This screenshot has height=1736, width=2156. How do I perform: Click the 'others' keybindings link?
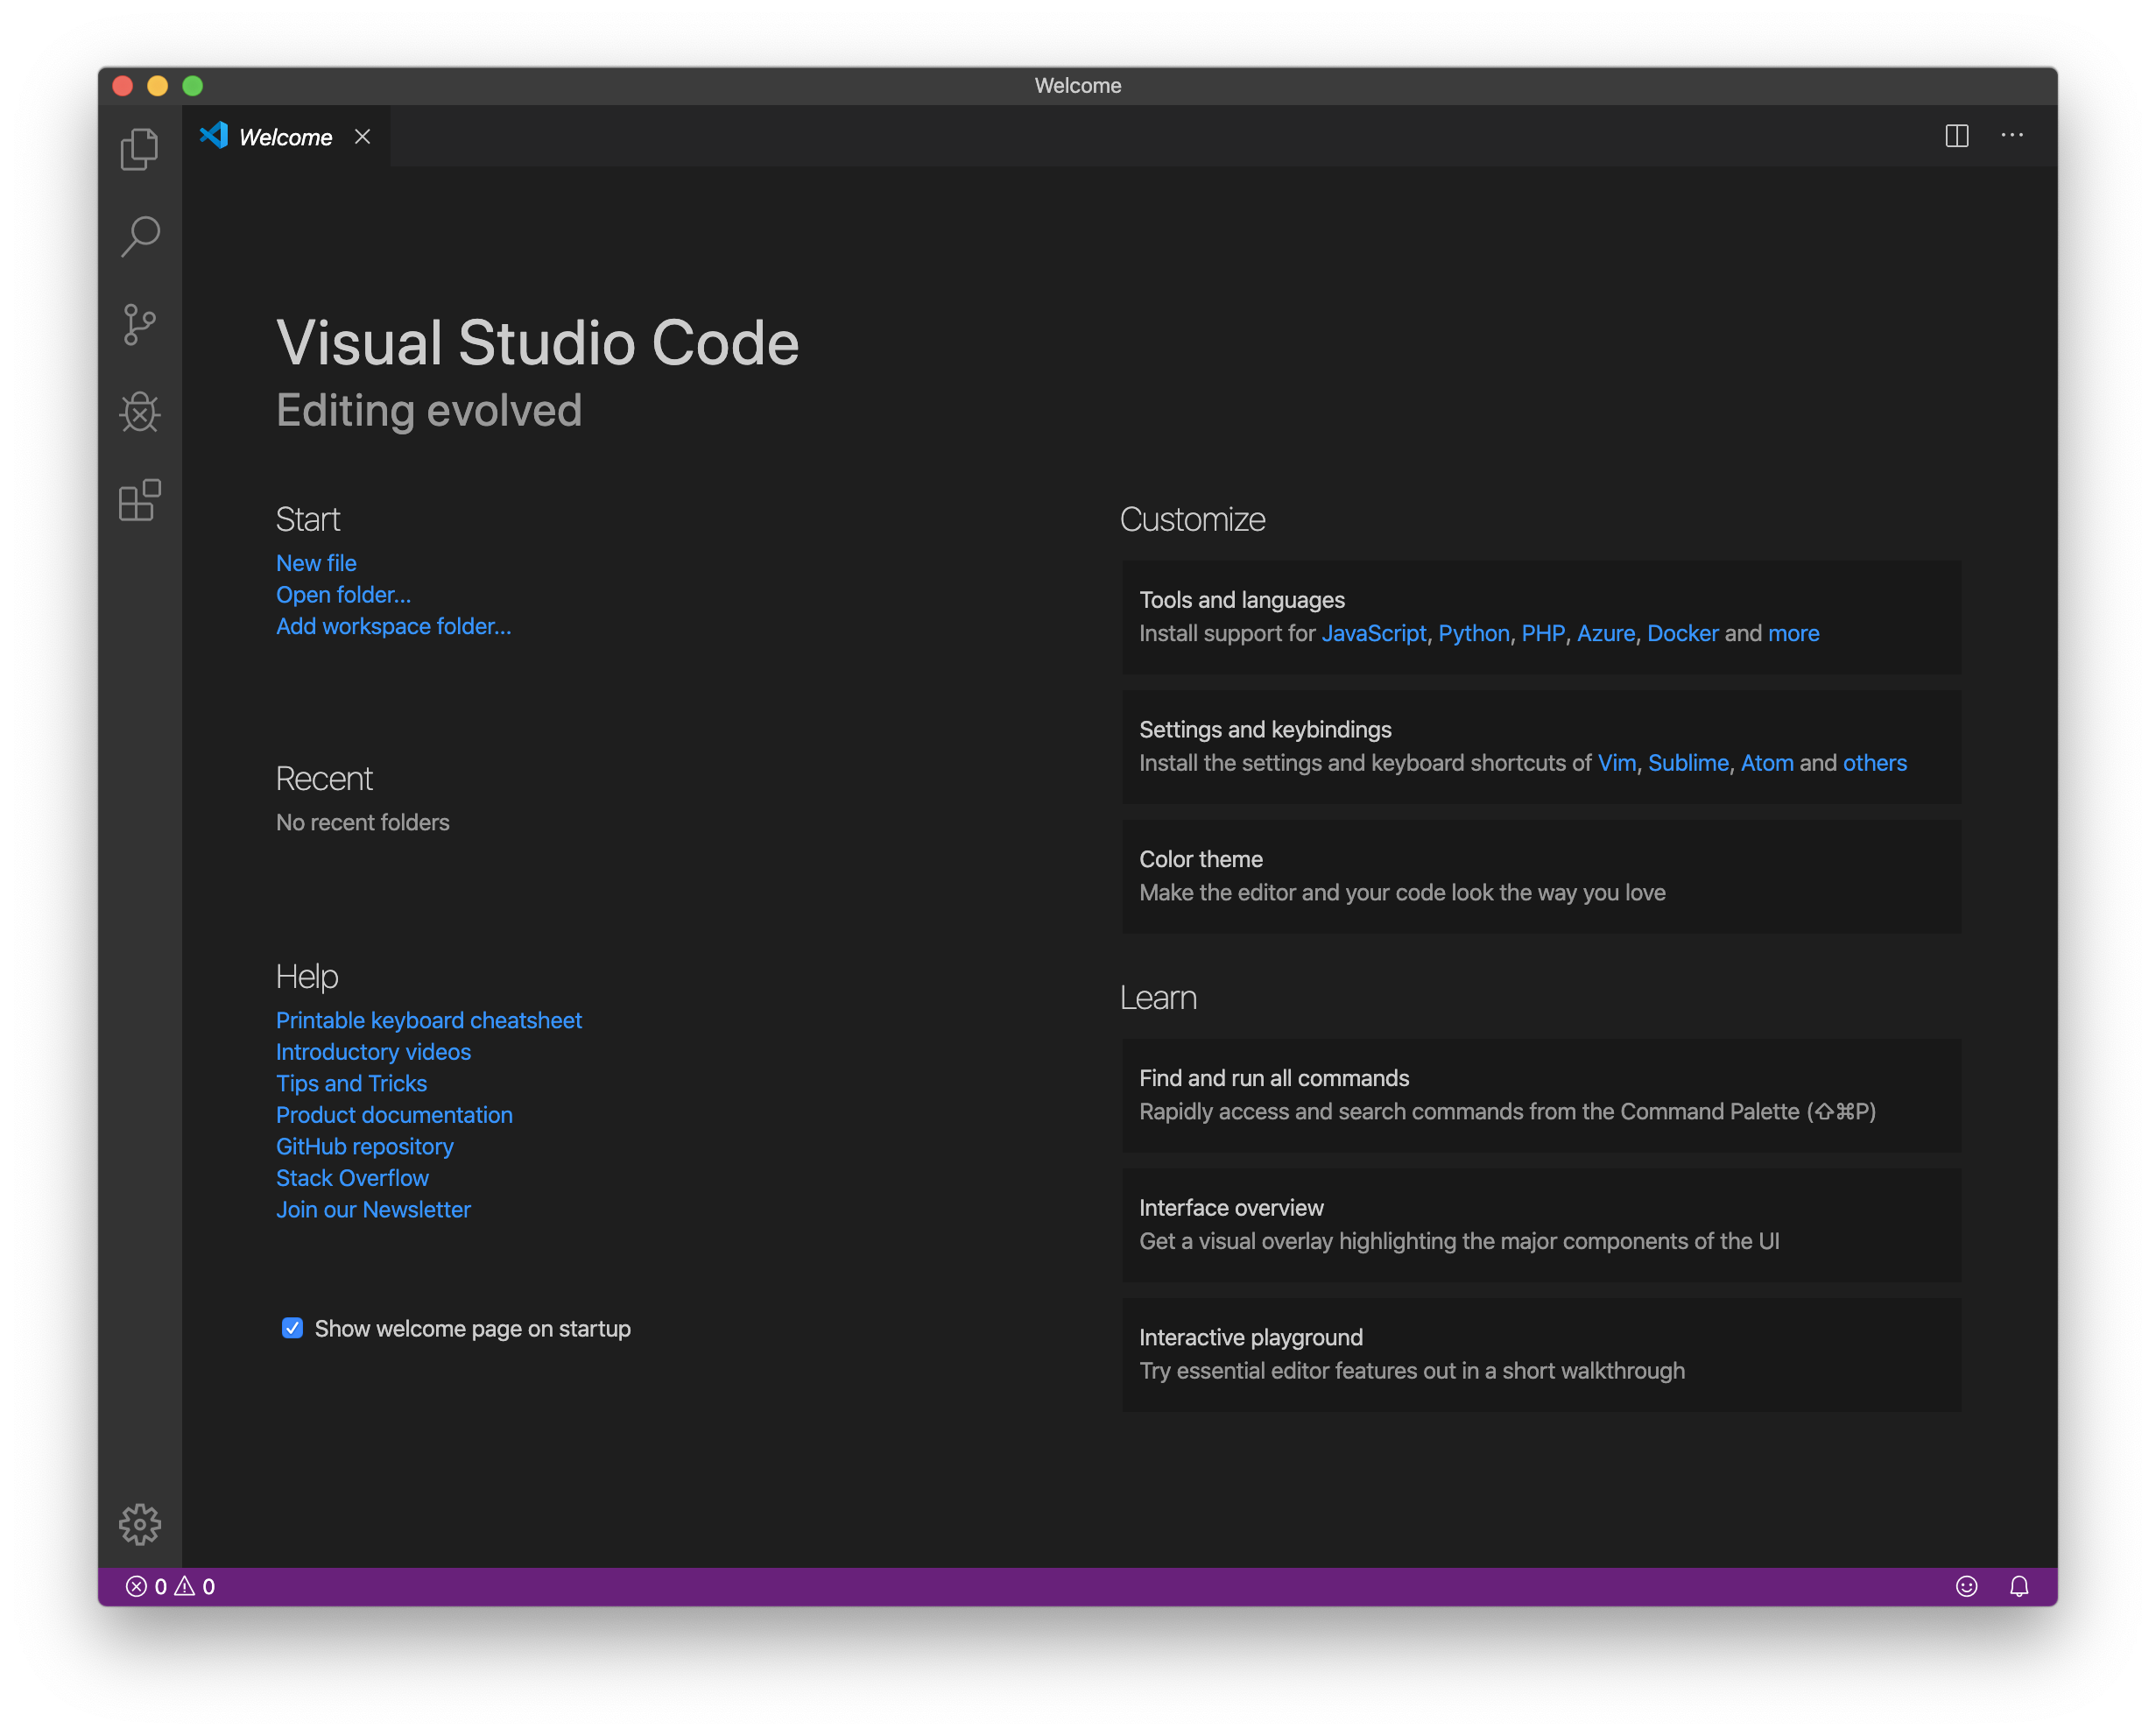point(1875,763)
